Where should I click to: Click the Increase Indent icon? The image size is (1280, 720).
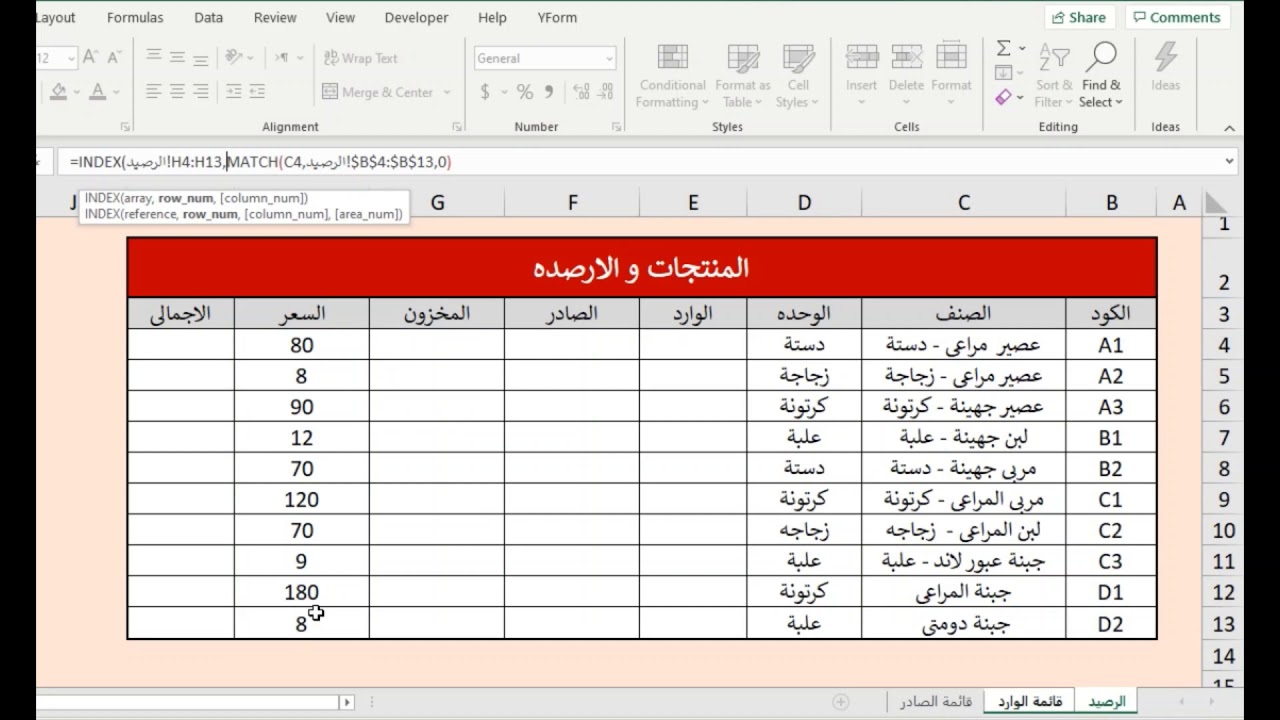point(257,92)
